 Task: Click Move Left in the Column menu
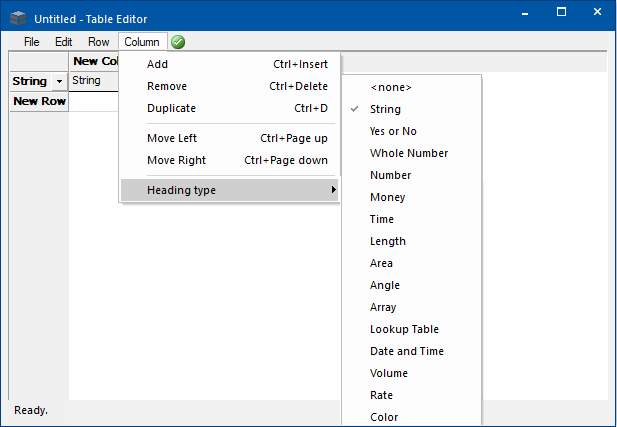pyautogui.click(x=172, y=138)
